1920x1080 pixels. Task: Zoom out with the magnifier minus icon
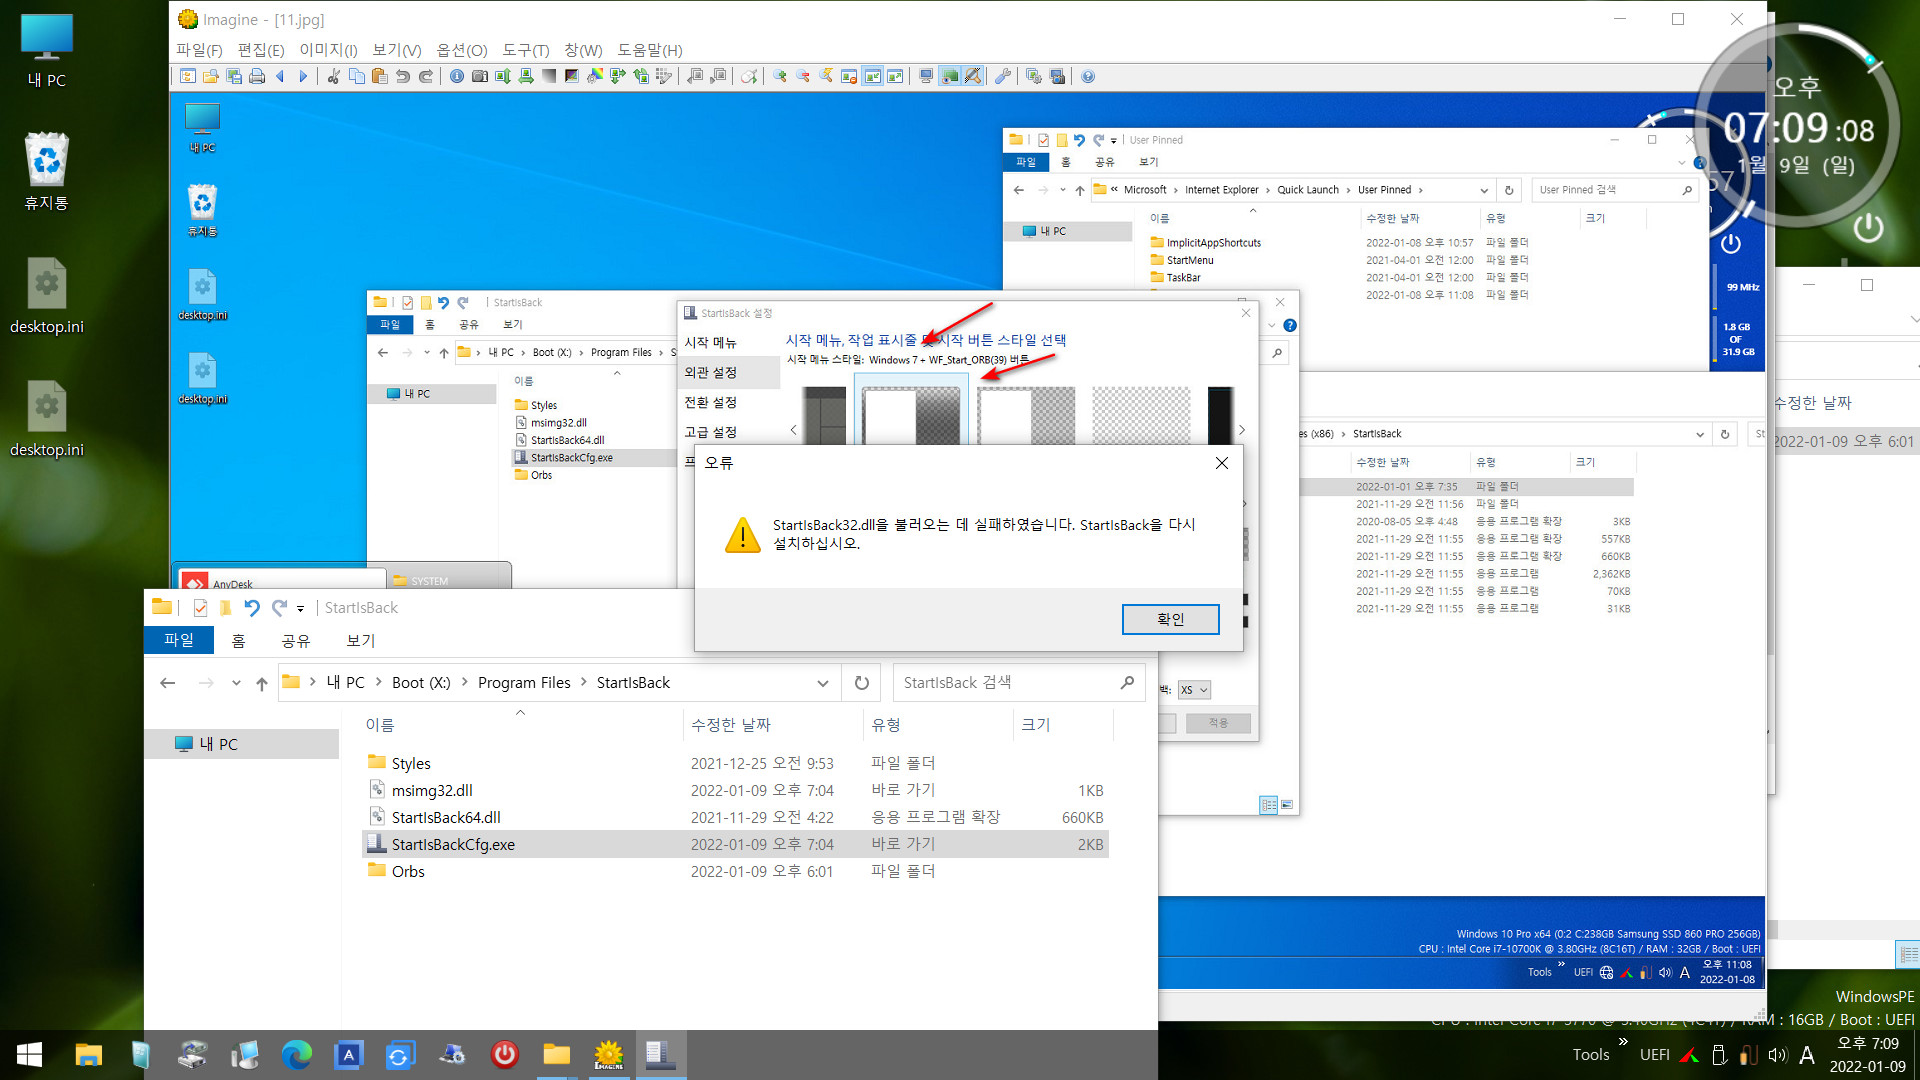pos(803,76)
